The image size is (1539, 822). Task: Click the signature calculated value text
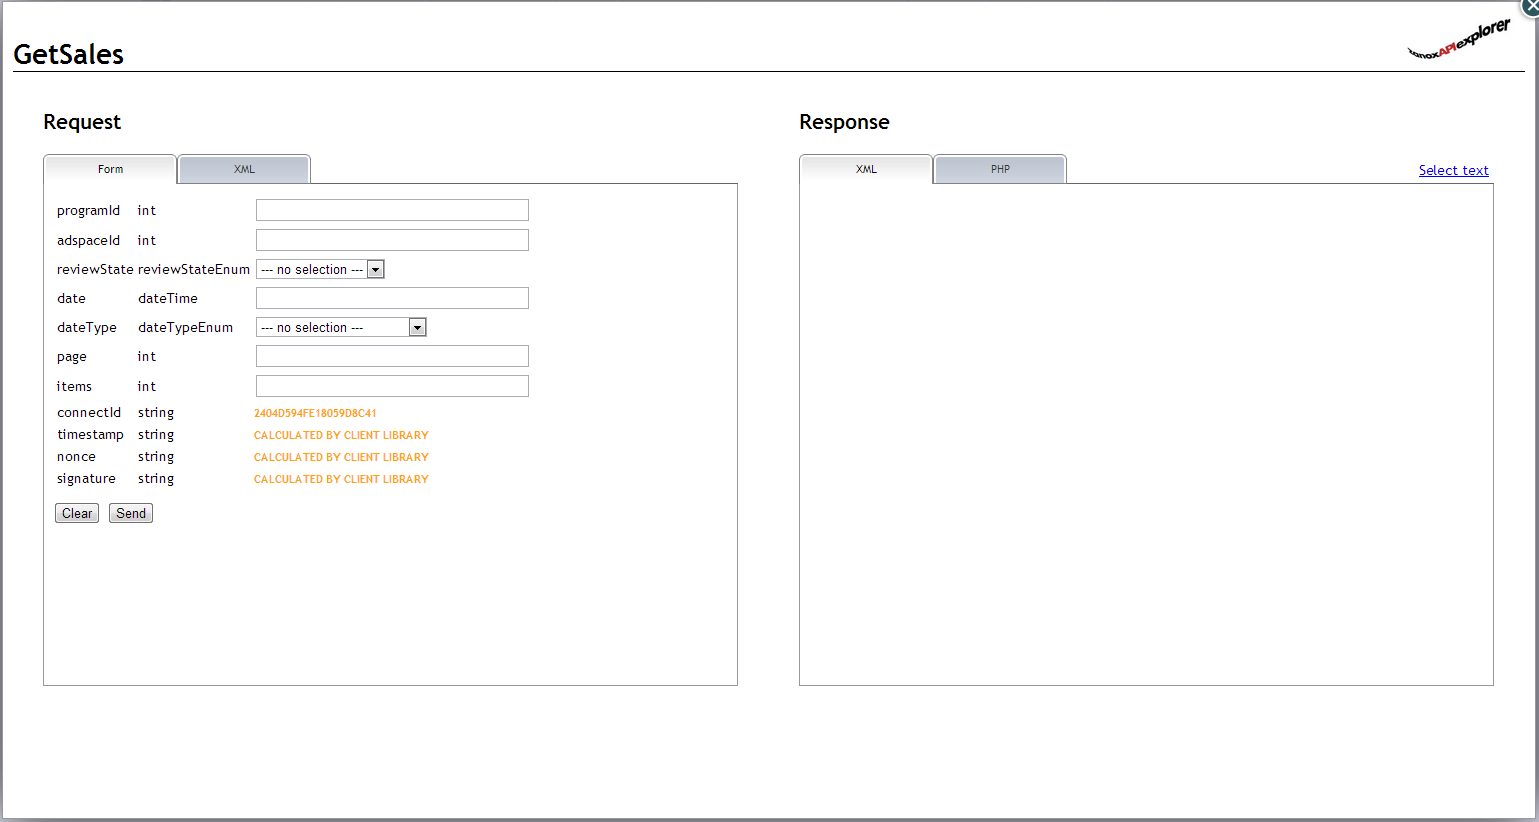(341, 479)
